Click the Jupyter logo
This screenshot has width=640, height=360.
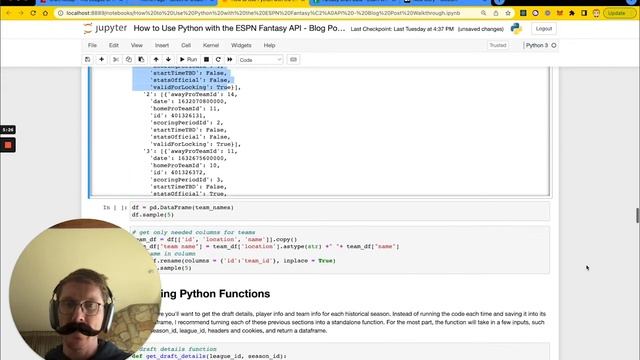coord(105,29)
